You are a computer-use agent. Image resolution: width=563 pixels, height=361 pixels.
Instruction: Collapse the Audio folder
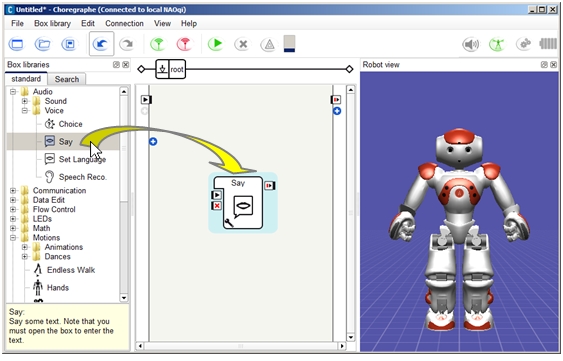(x=13, y=92)
